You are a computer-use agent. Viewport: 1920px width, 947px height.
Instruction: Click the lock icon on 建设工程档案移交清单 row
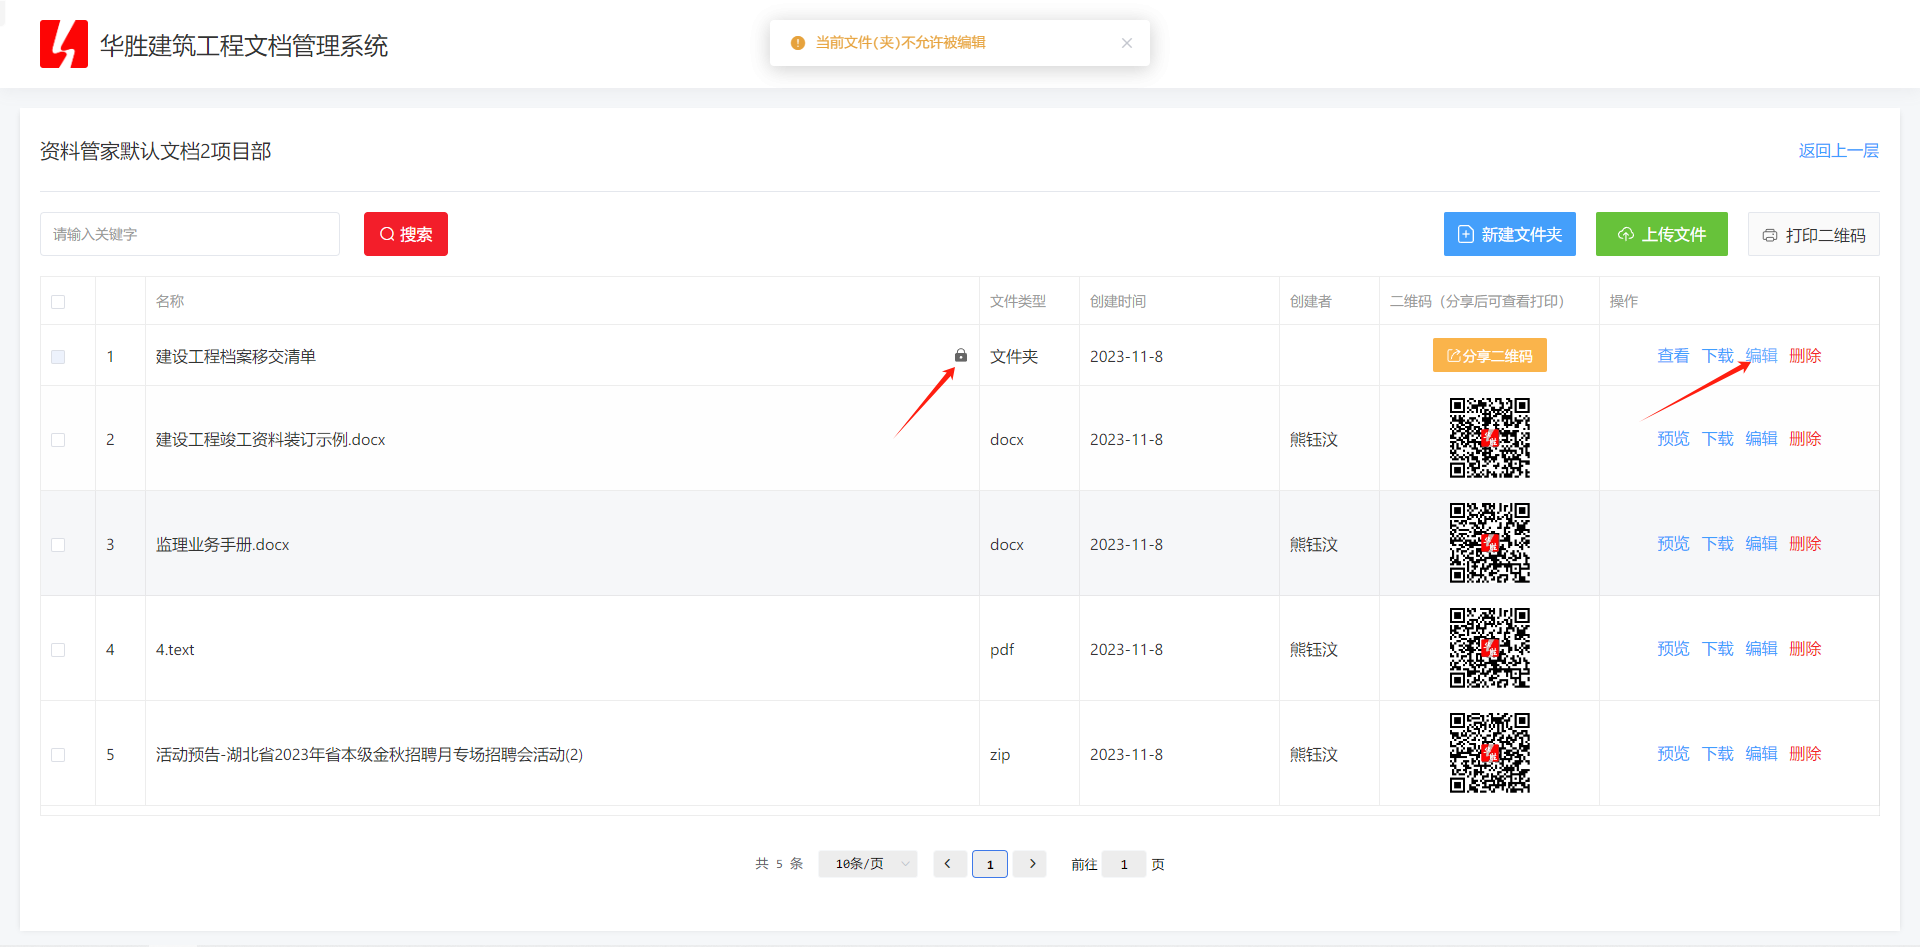pos(961,355)
